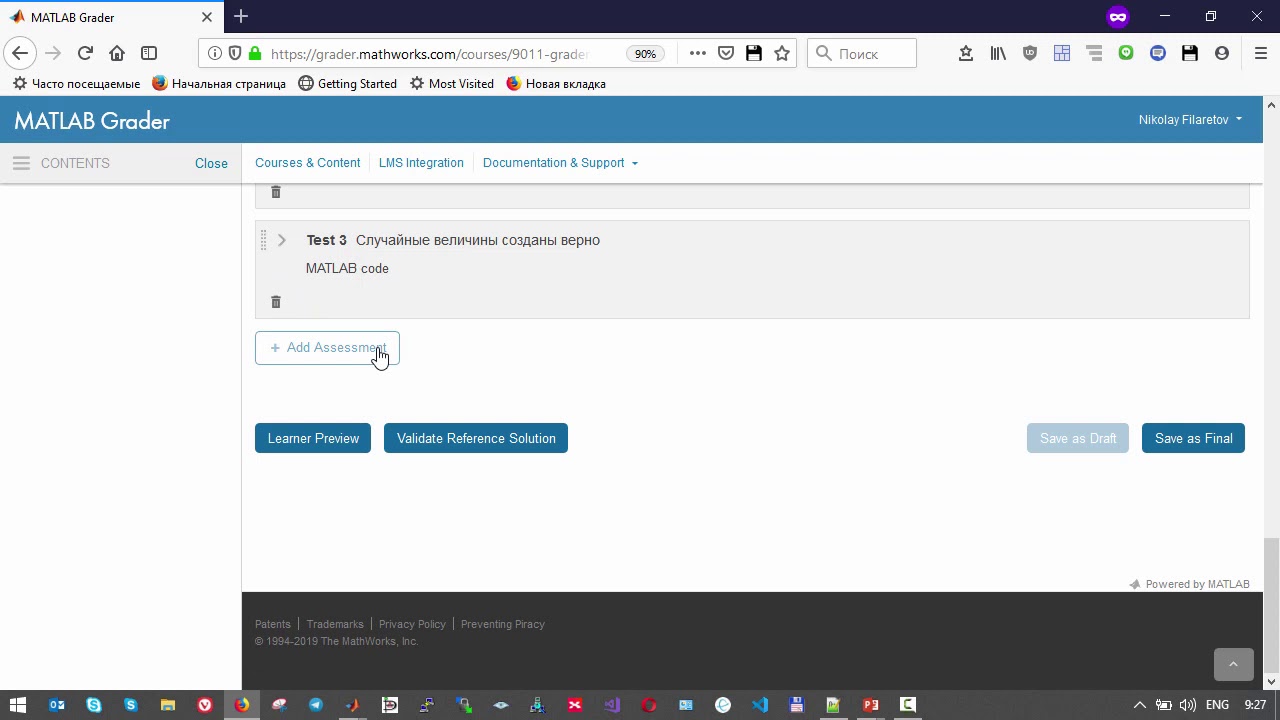Click the 90% zoom level indicator
This screenshot has width=1280, height=720.
(x=645, y=54)
